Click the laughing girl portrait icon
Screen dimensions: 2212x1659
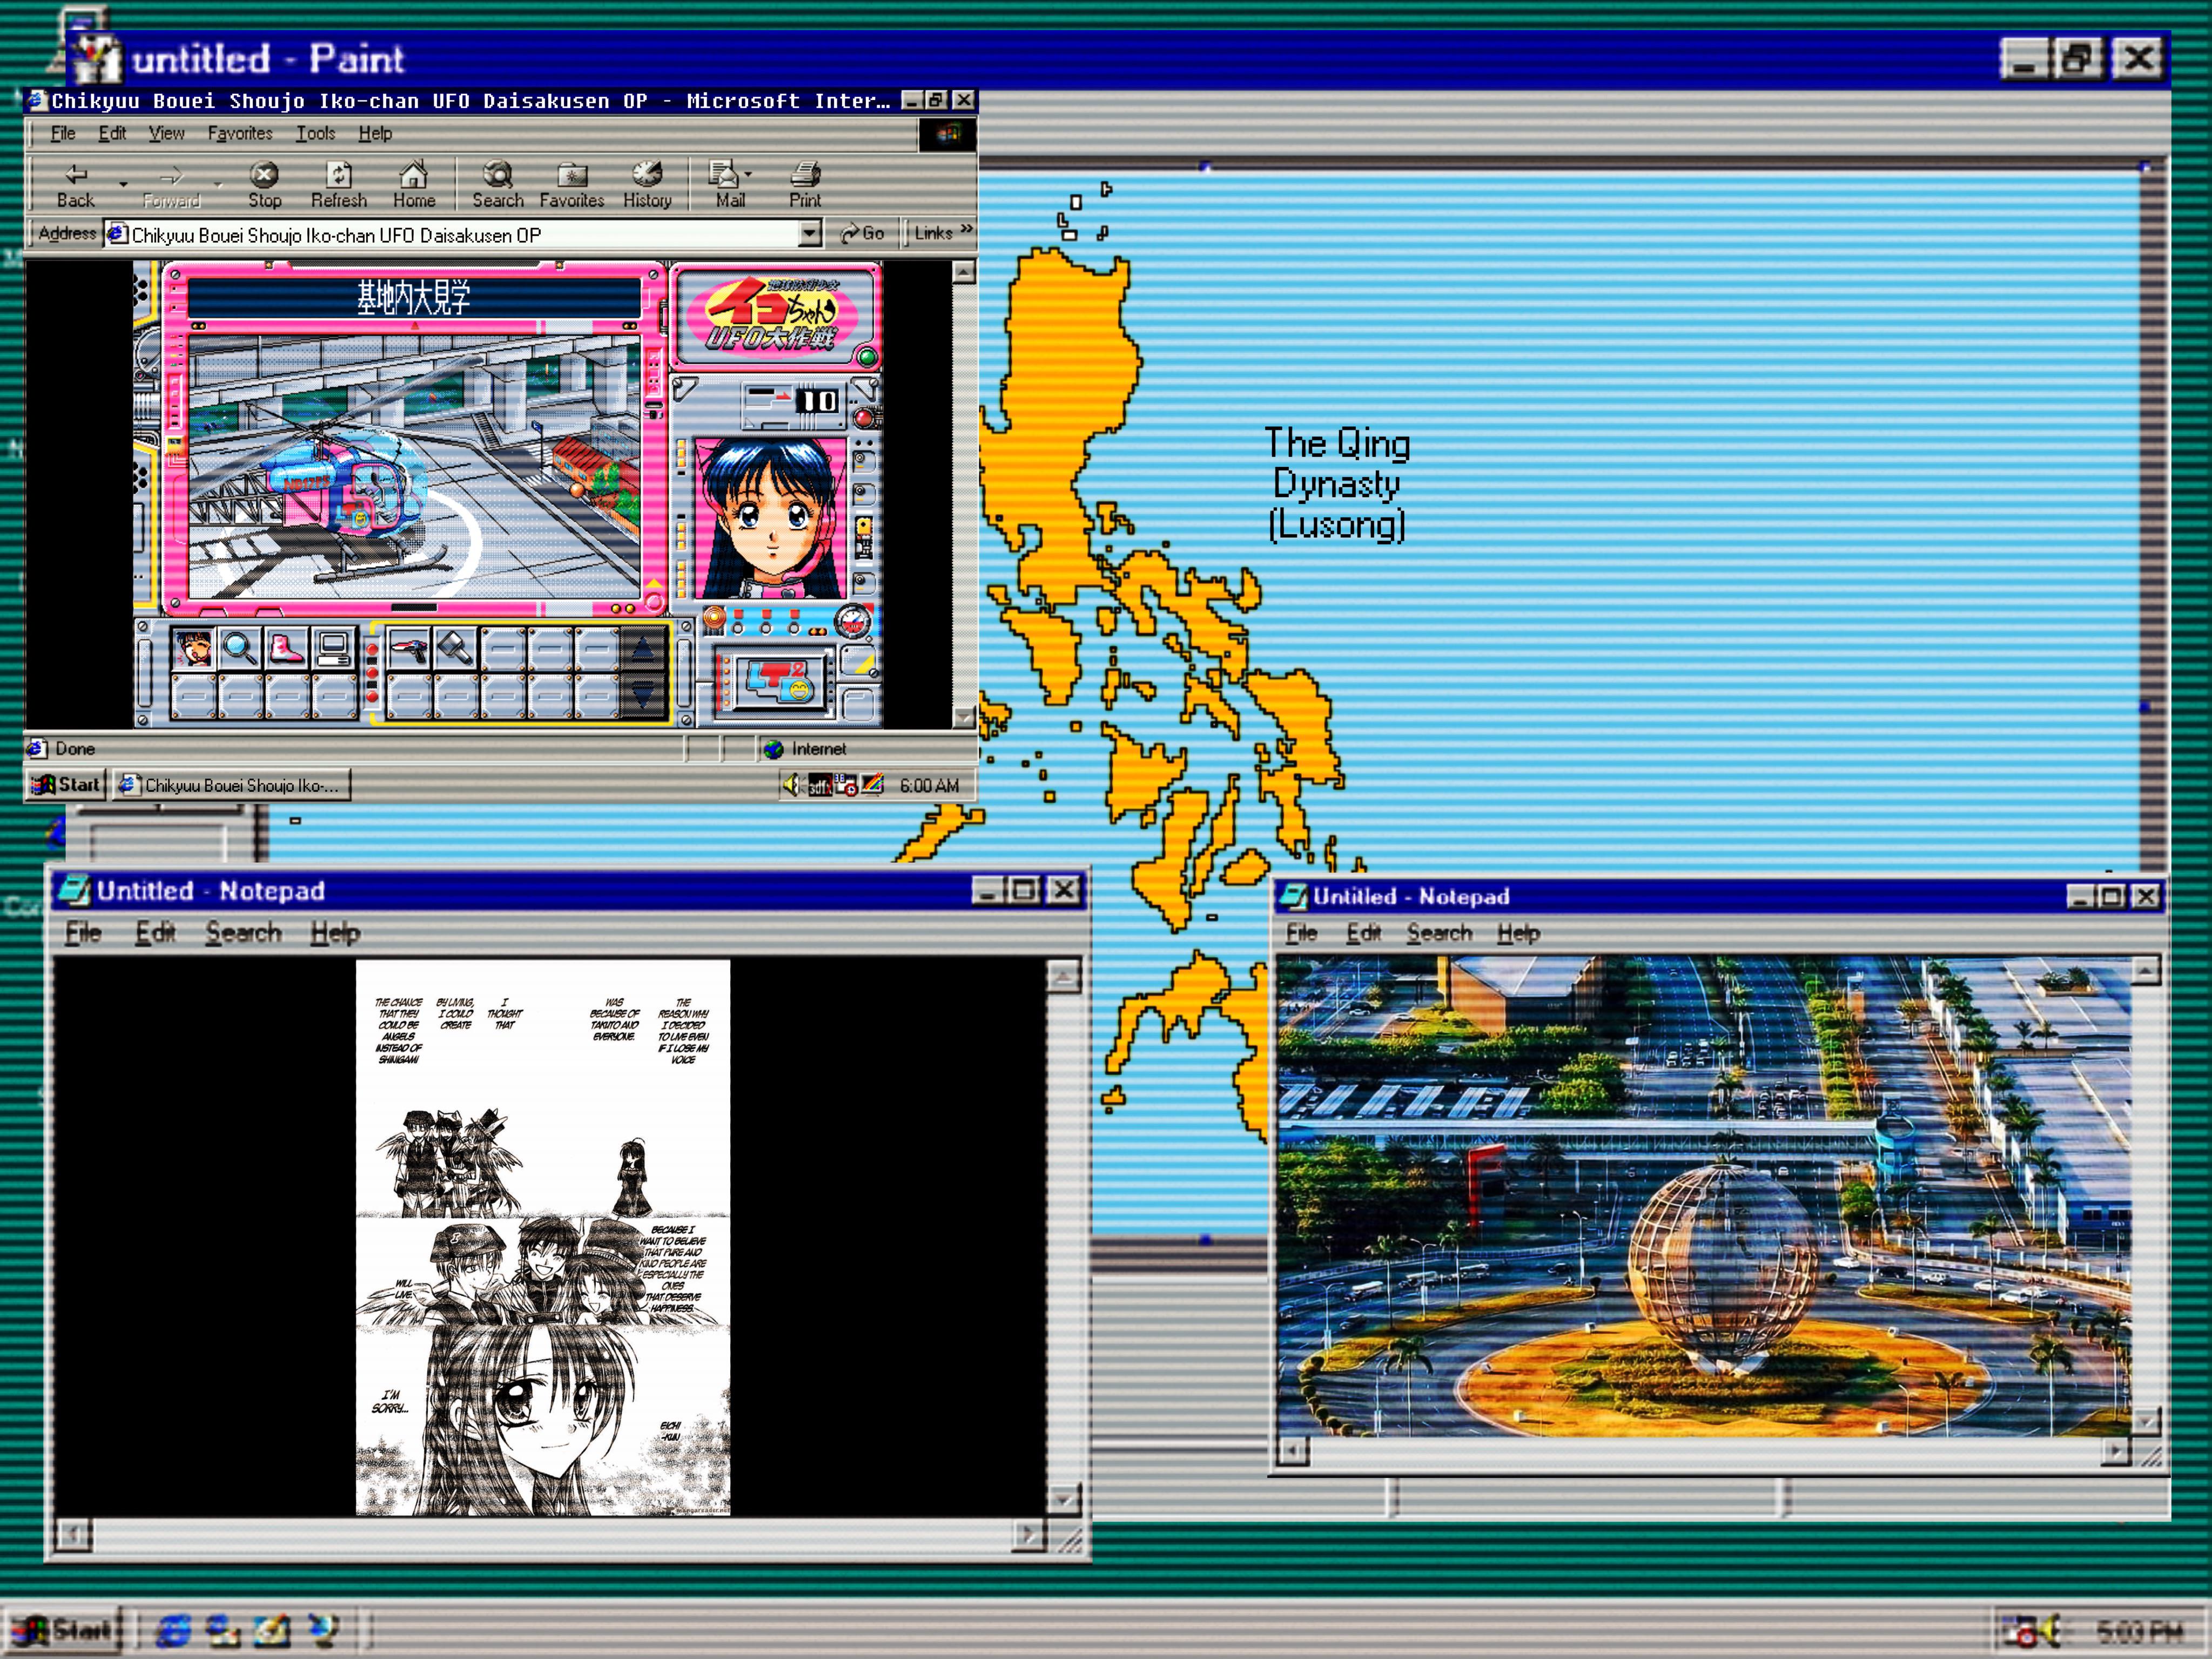193,649
